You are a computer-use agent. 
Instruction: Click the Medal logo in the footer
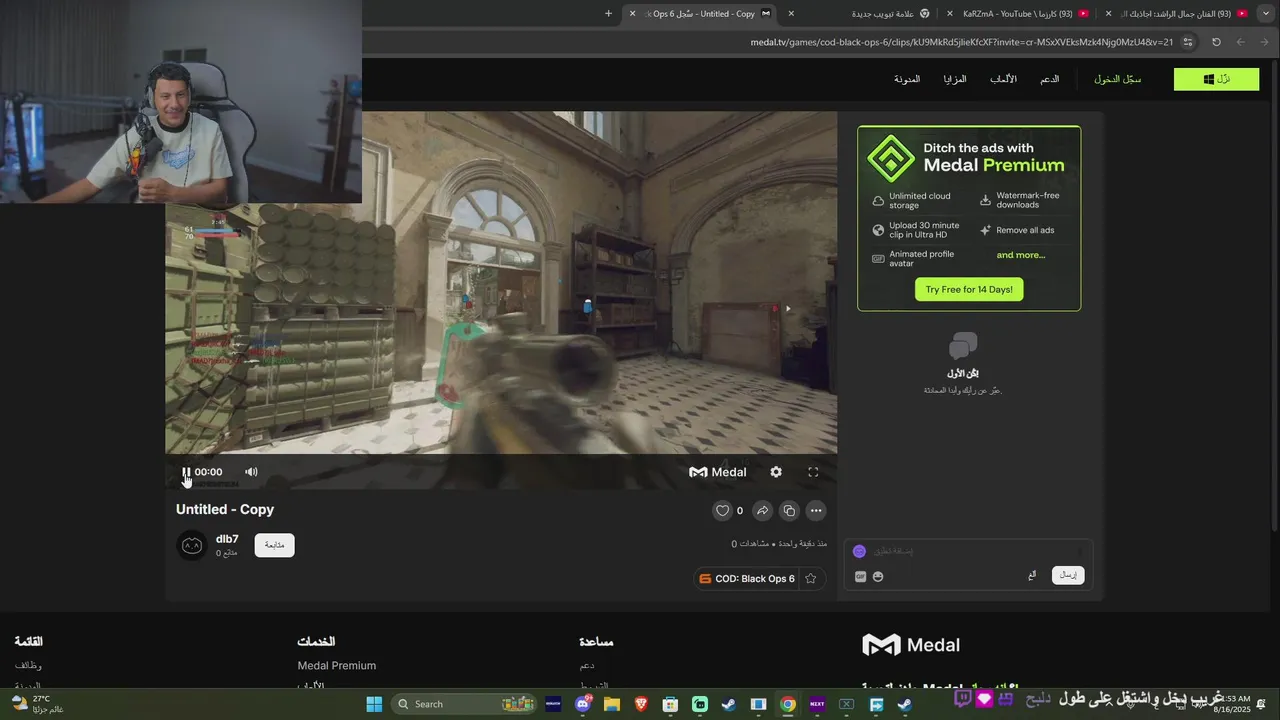click(911, 645)
